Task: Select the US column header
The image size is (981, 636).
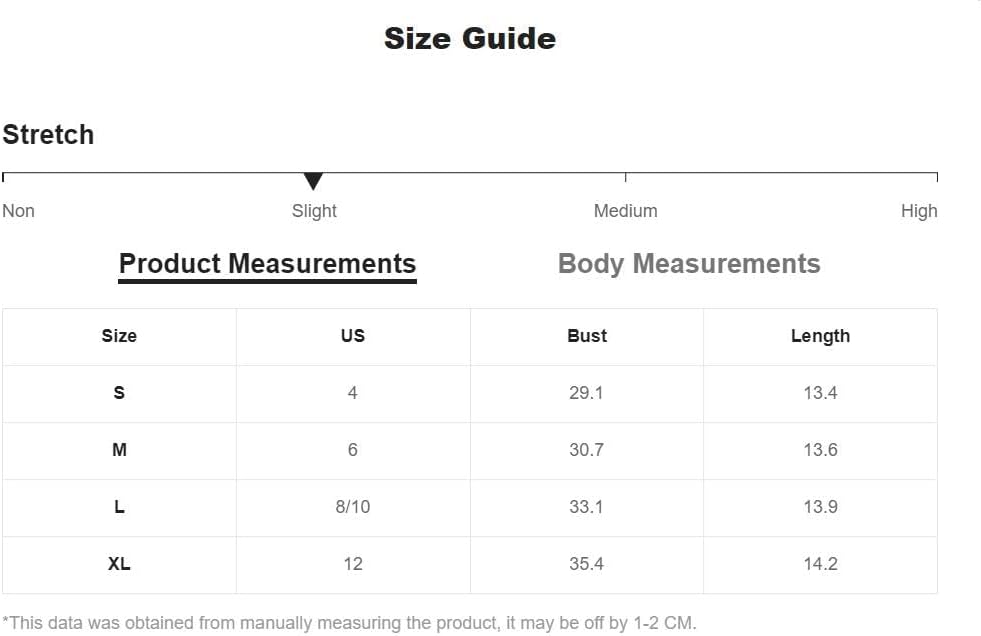Action: coord(353,336)
